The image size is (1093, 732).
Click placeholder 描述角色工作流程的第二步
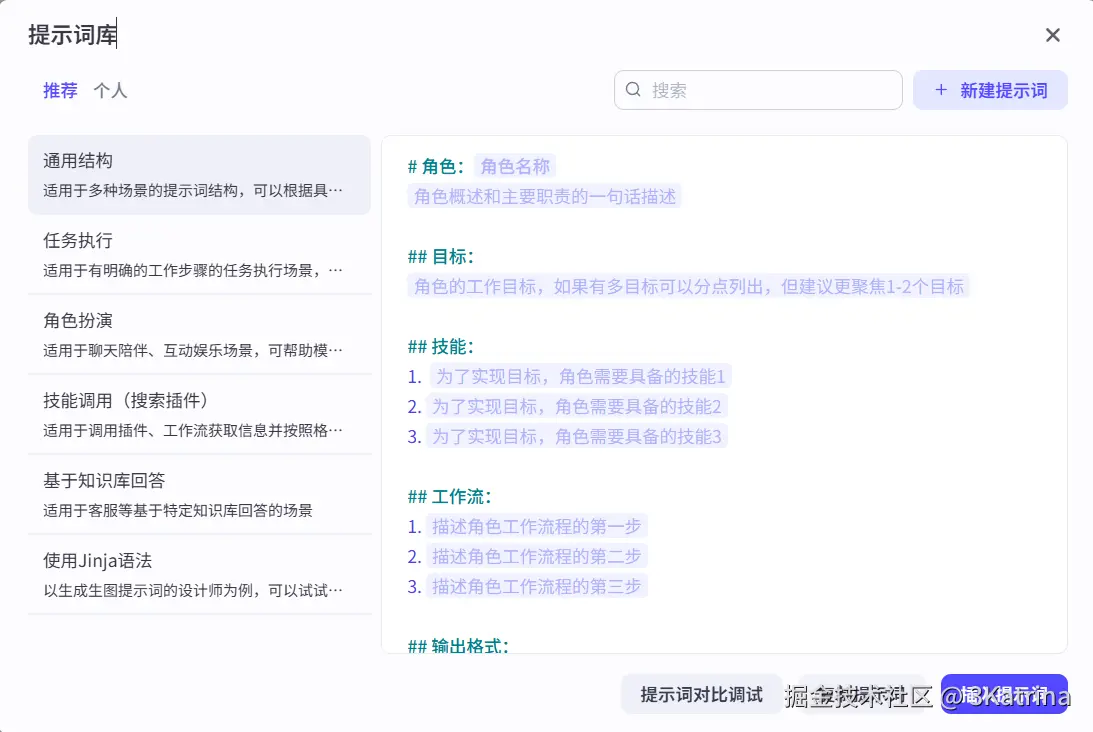point(537,556)
